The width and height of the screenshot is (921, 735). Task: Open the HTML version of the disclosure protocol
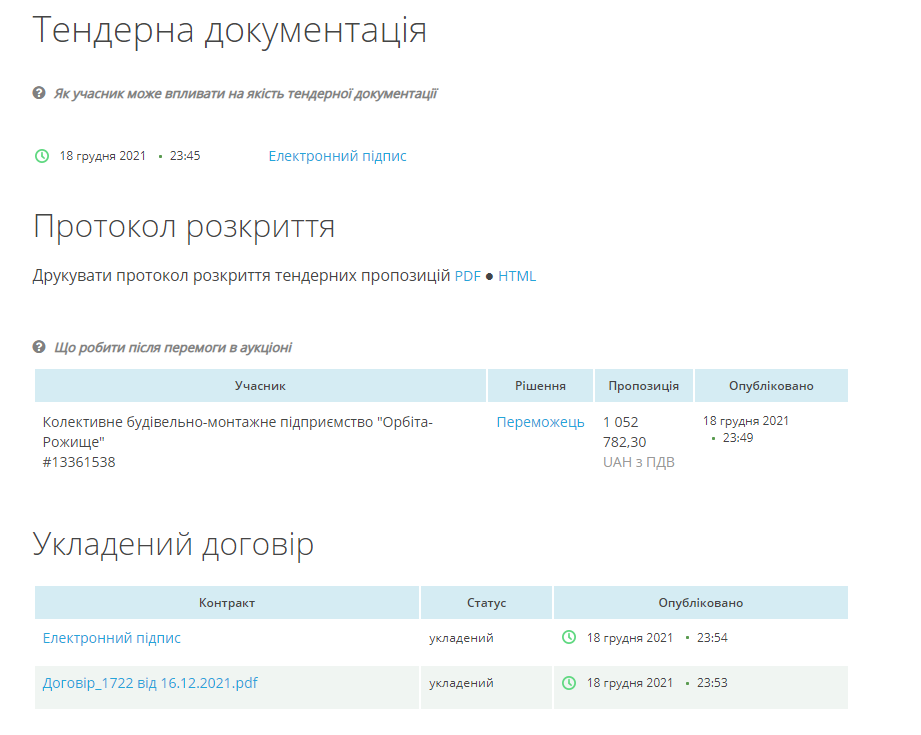517,276
